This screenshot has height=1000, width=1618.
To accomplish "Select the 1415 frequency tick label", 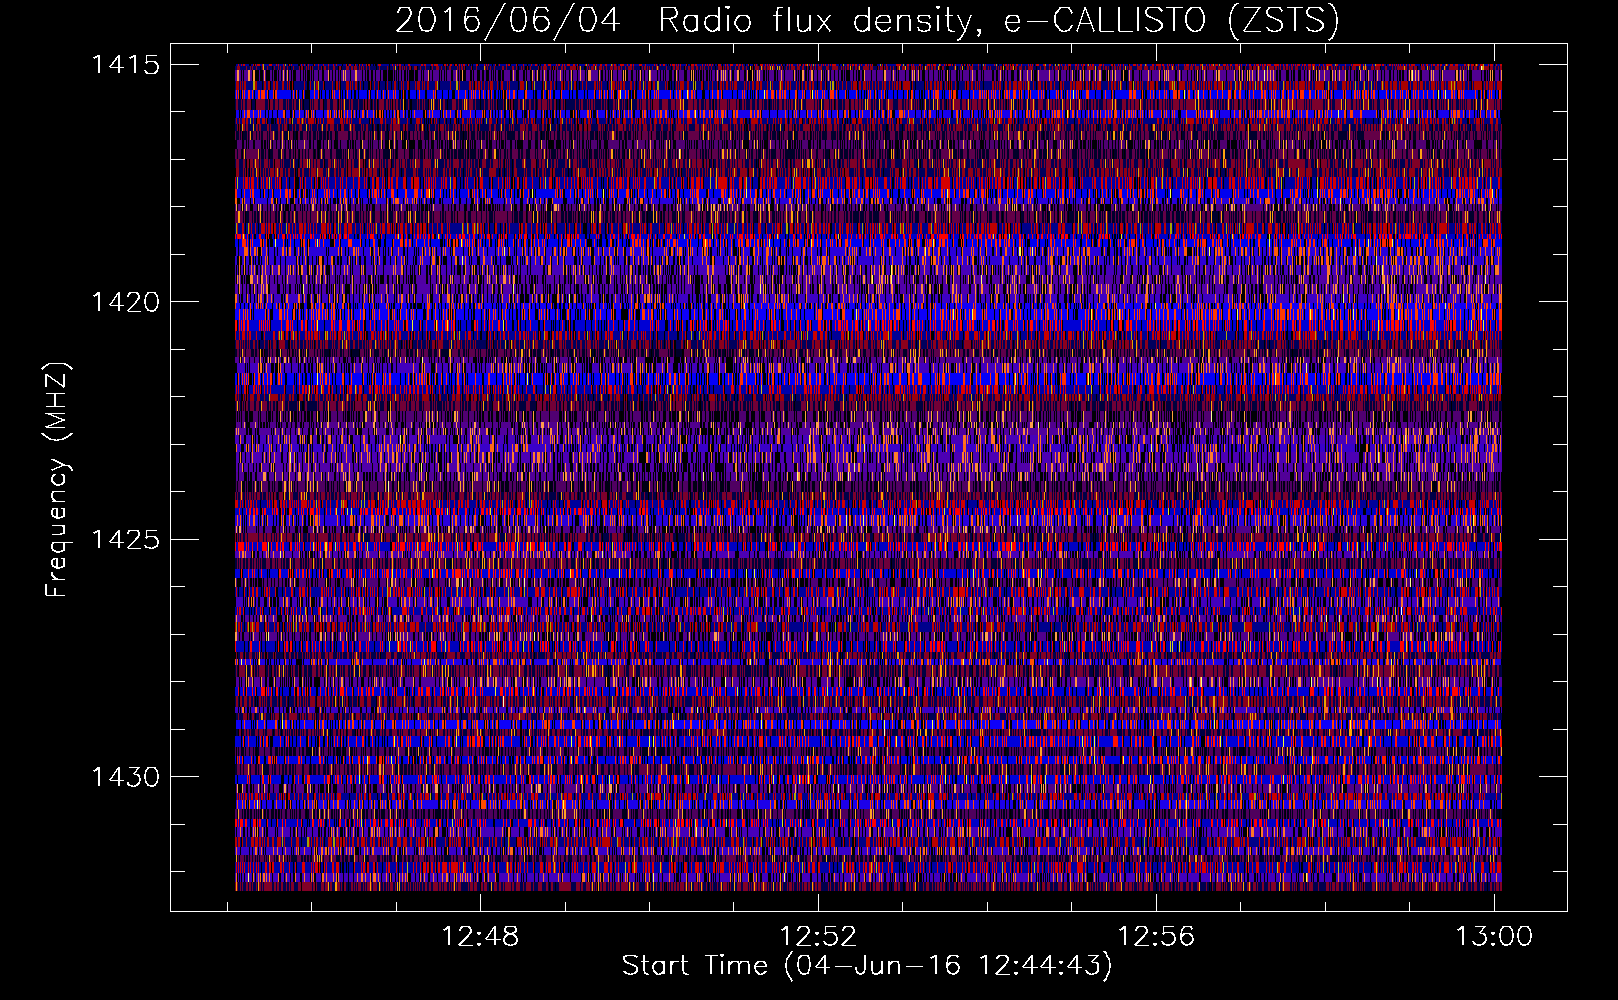I will 126,65.
